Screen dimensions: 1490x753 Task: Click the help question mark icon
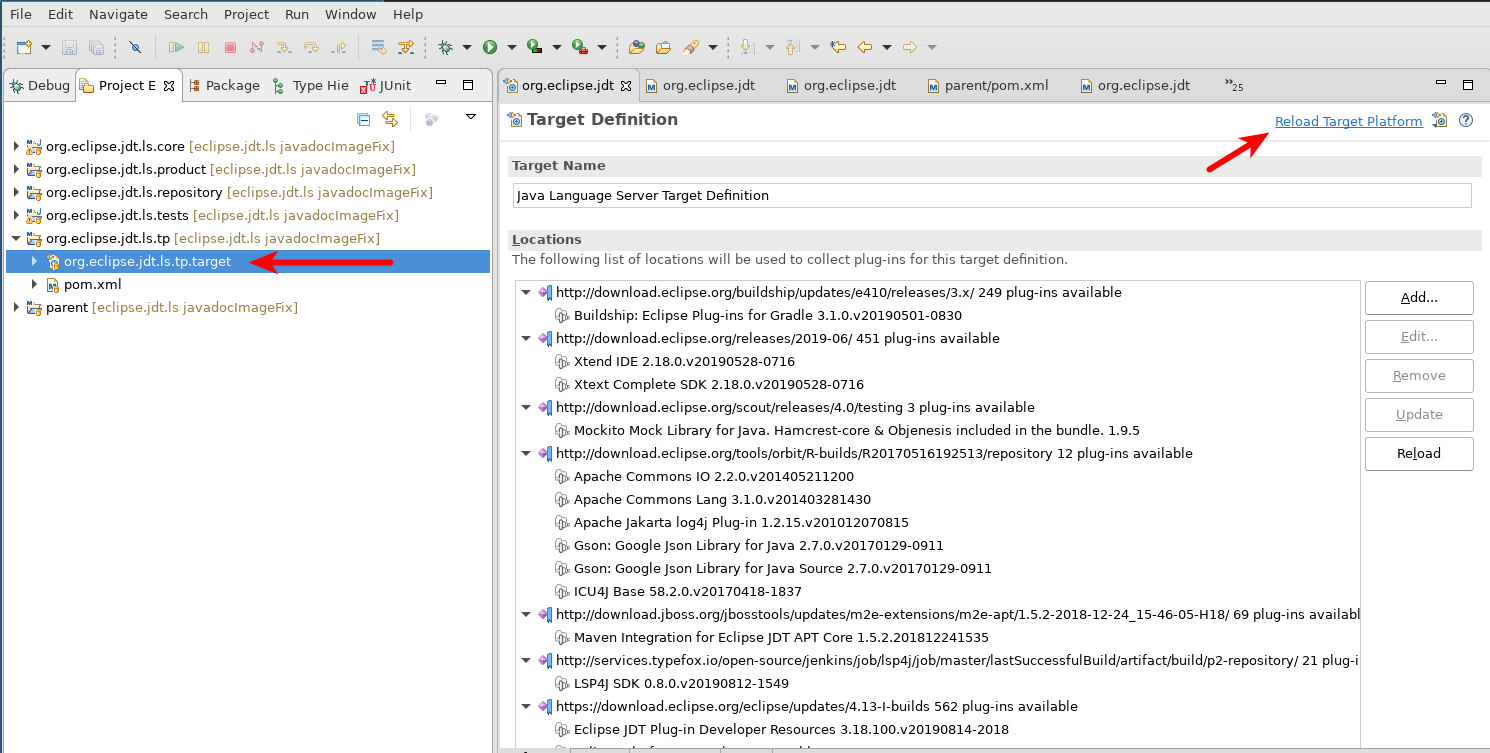point(1466,120)
